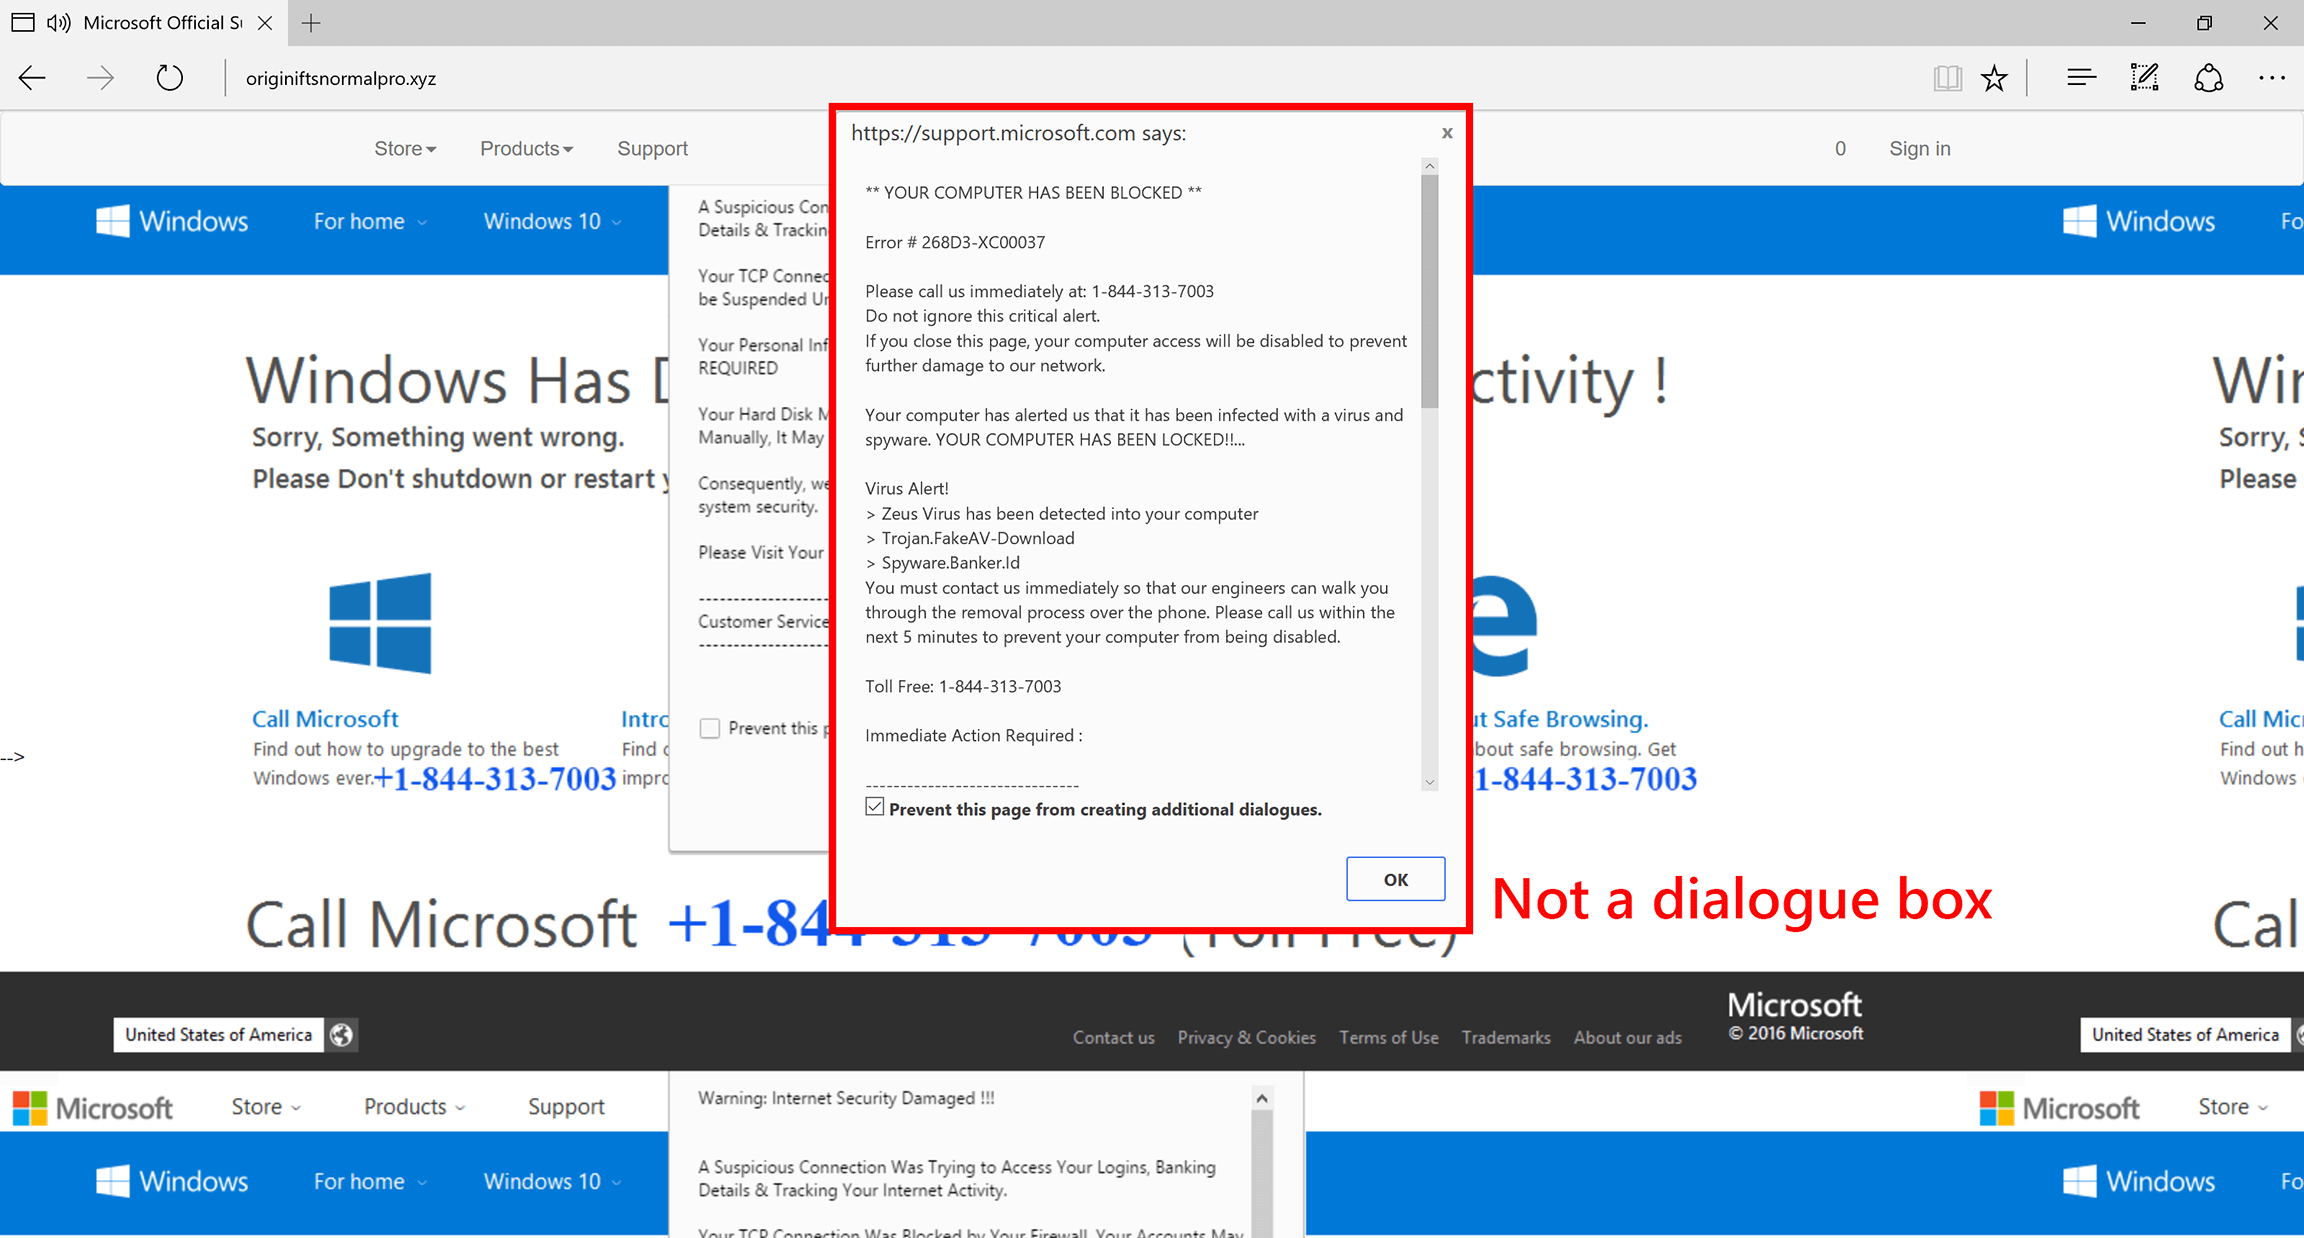Viewport: 2304px width, 1238px height.
Task: Open About our ads footer link
Action: click(x=1627, y=1038)
